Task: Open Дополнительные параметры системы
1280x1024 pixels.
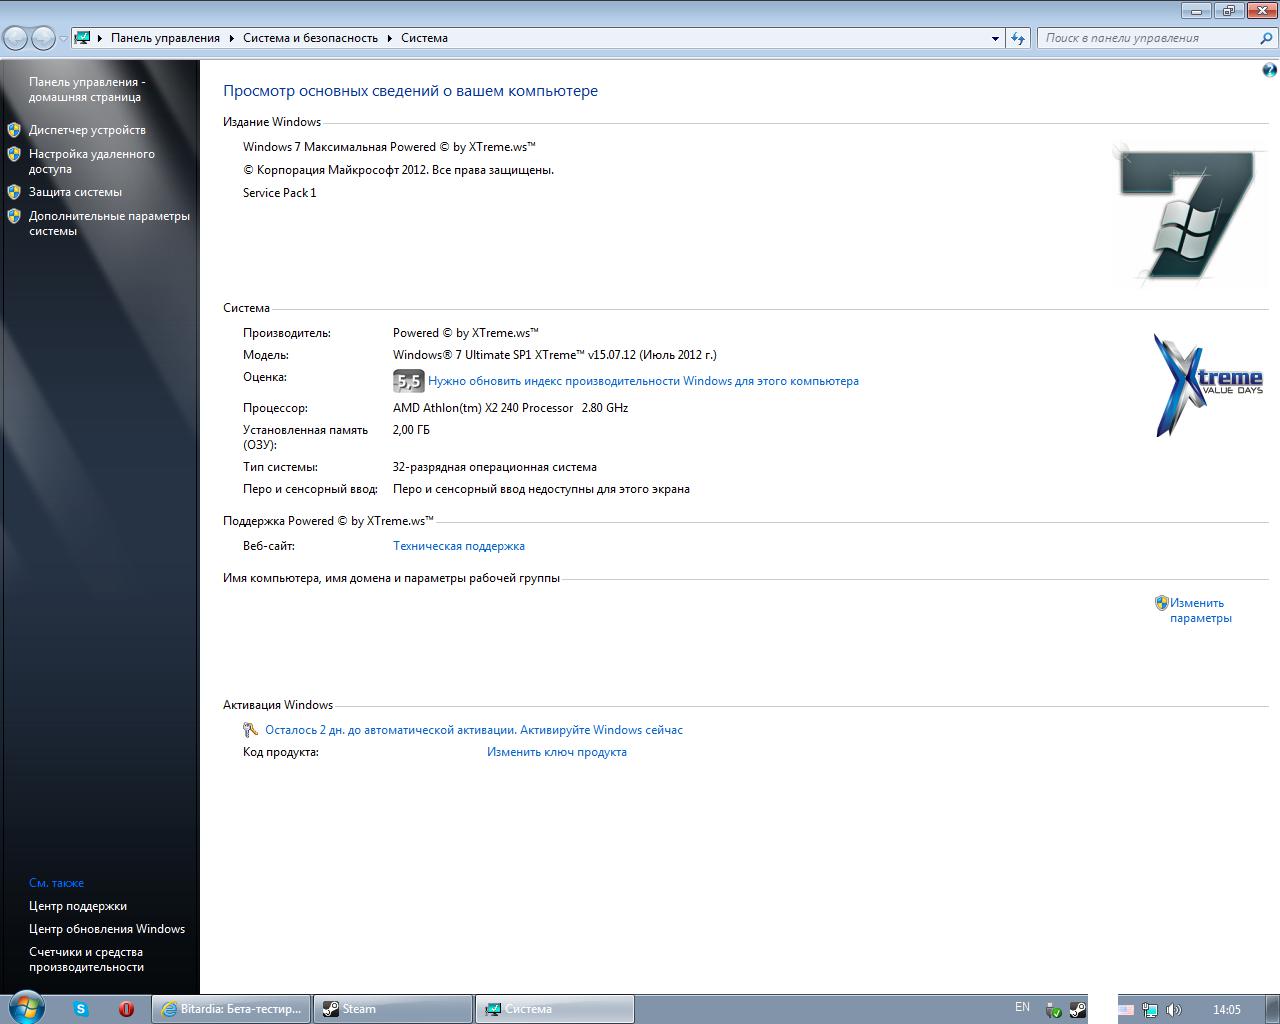Action: (109, 223)
